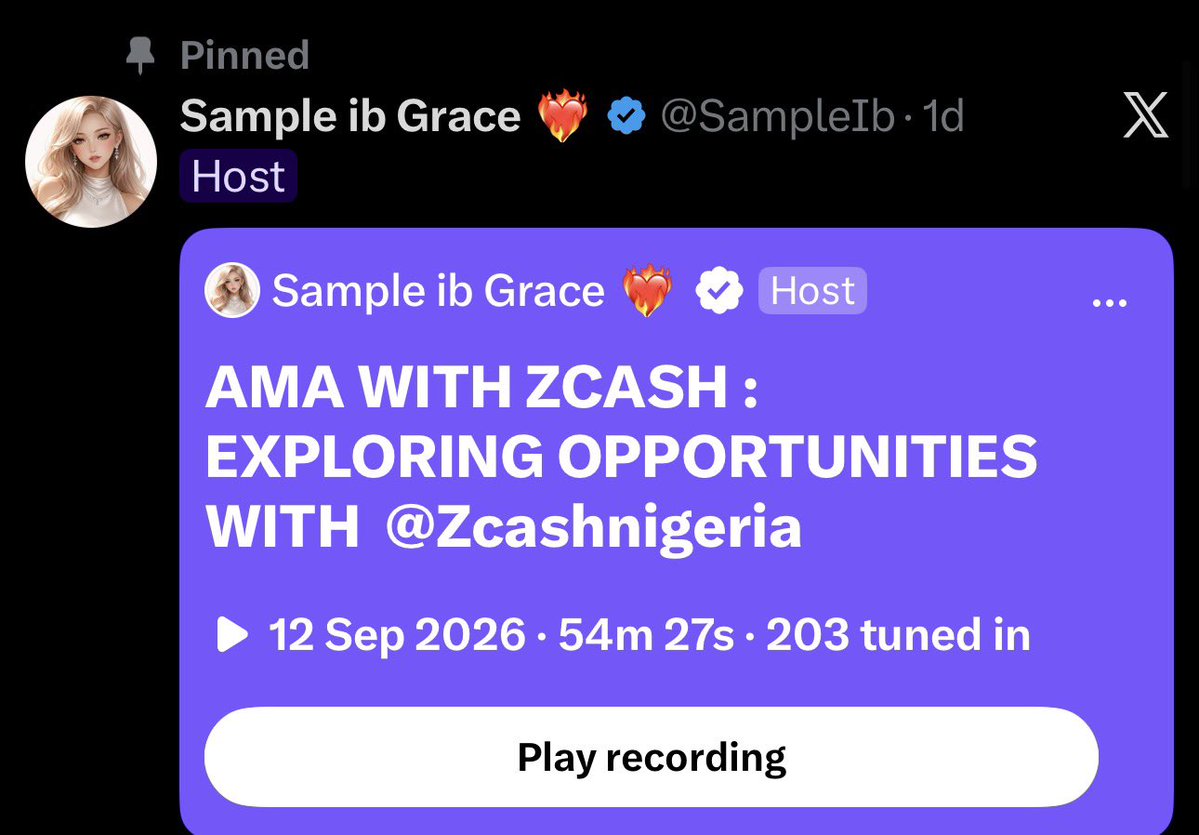This screenshot has height=835, width=1199.
Task: Open the three-dot menu on Space card
Action: [x=1110, y=303]
